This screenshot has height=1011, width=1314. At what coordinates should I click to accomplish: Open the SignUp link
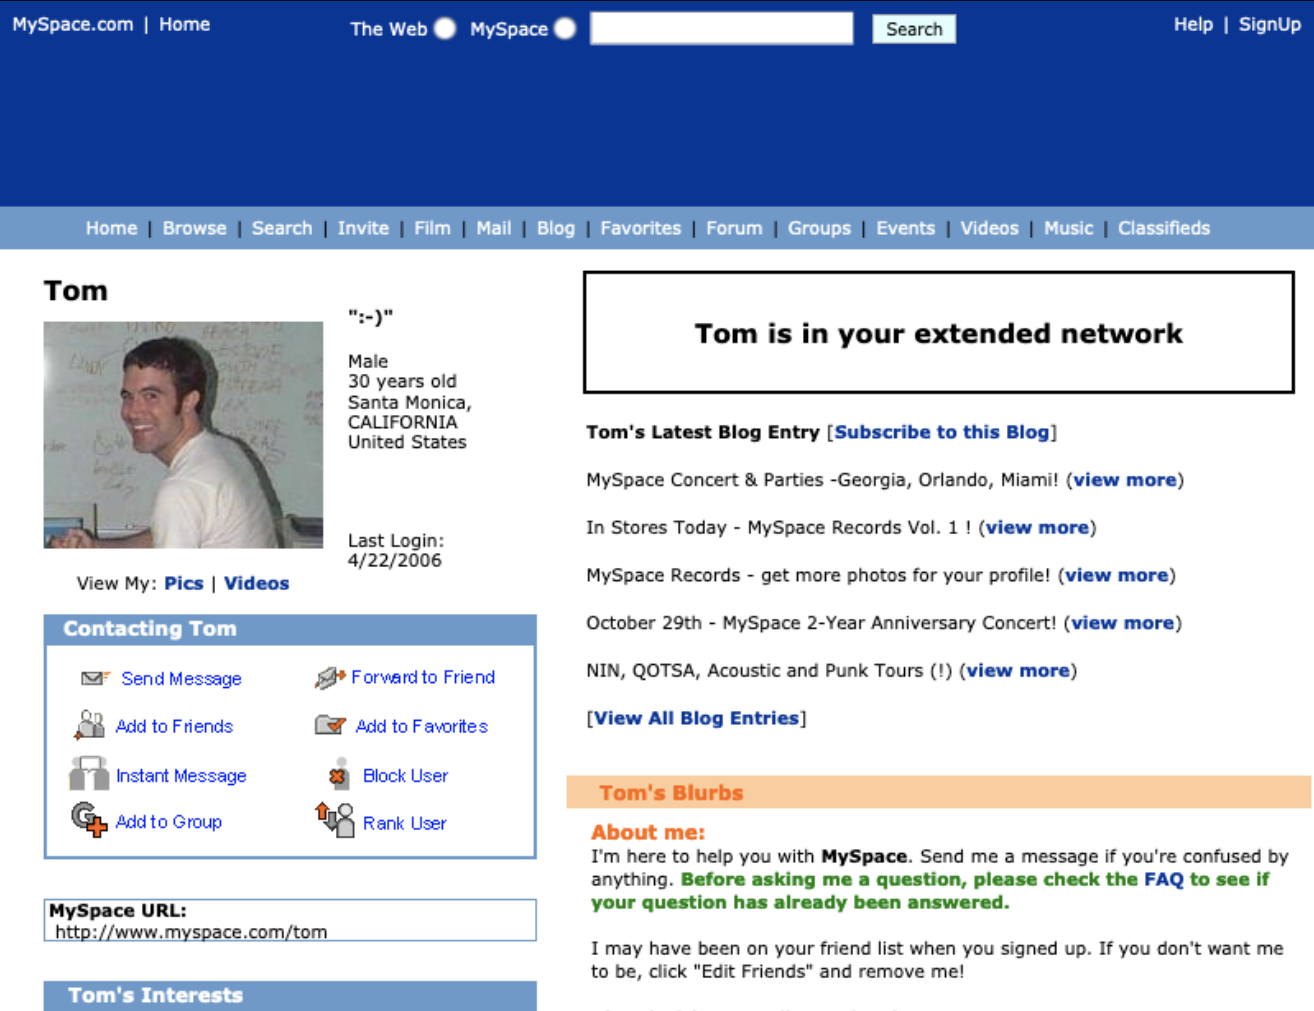click(1270, 24)
